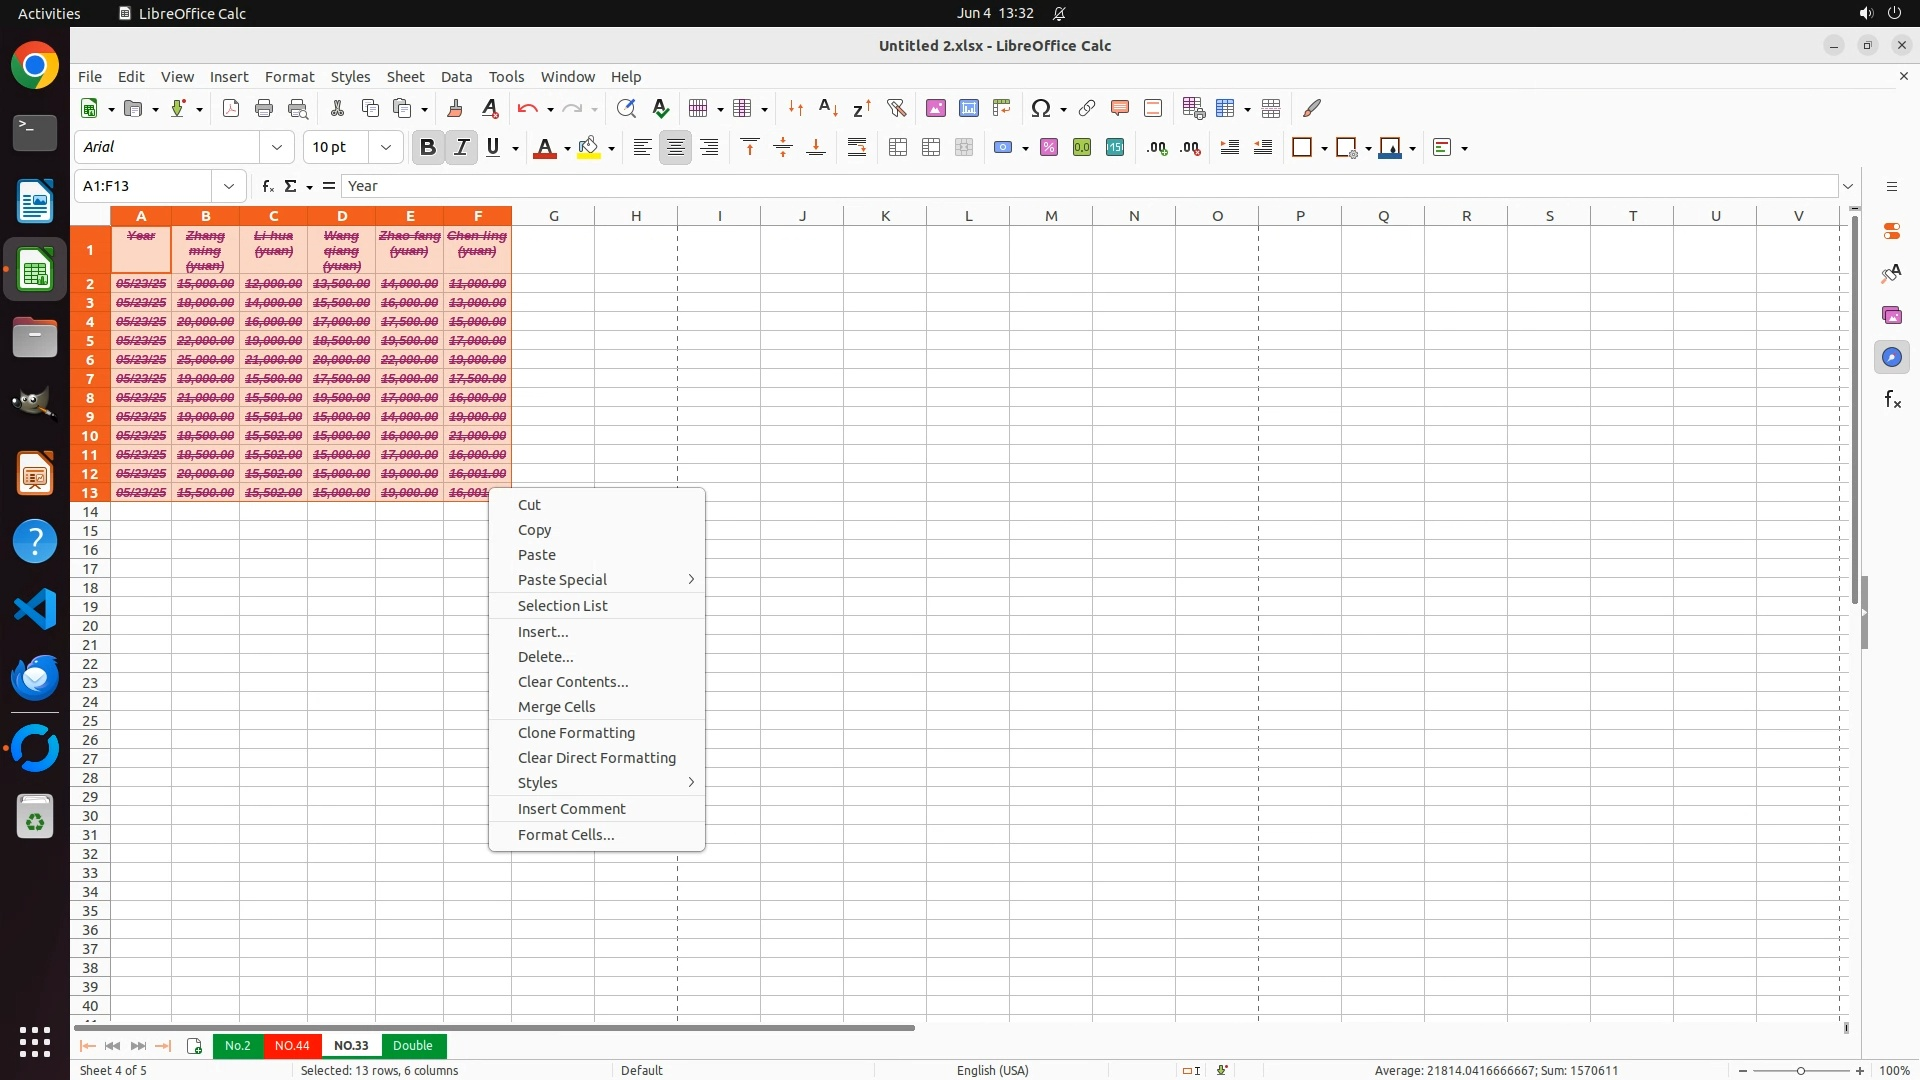This screenshot has height=1080, width=1920.
Task: Switch to the Double sheet tab
Action: point(413,1046)
